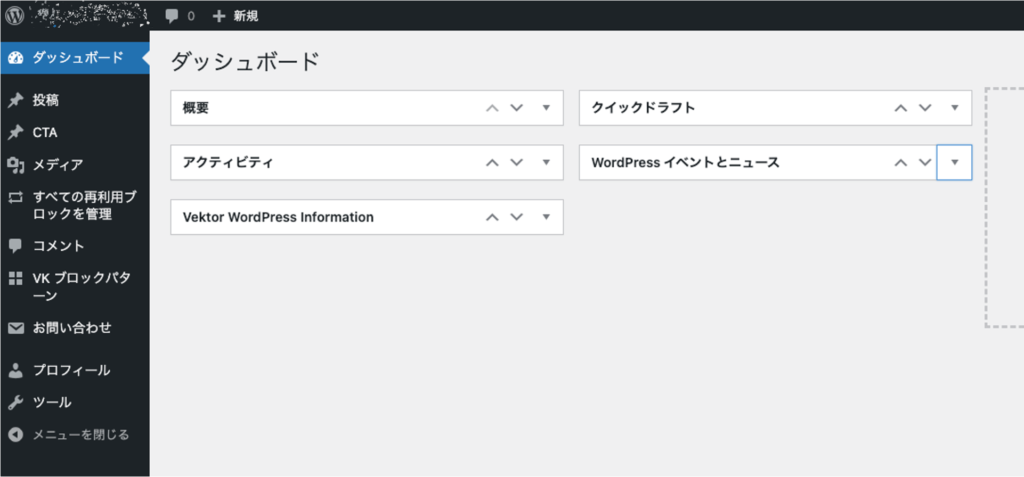Open comments bubble icon in admin bar
This screenshot has width=1024, height=477.
click(x=172, y=16)
